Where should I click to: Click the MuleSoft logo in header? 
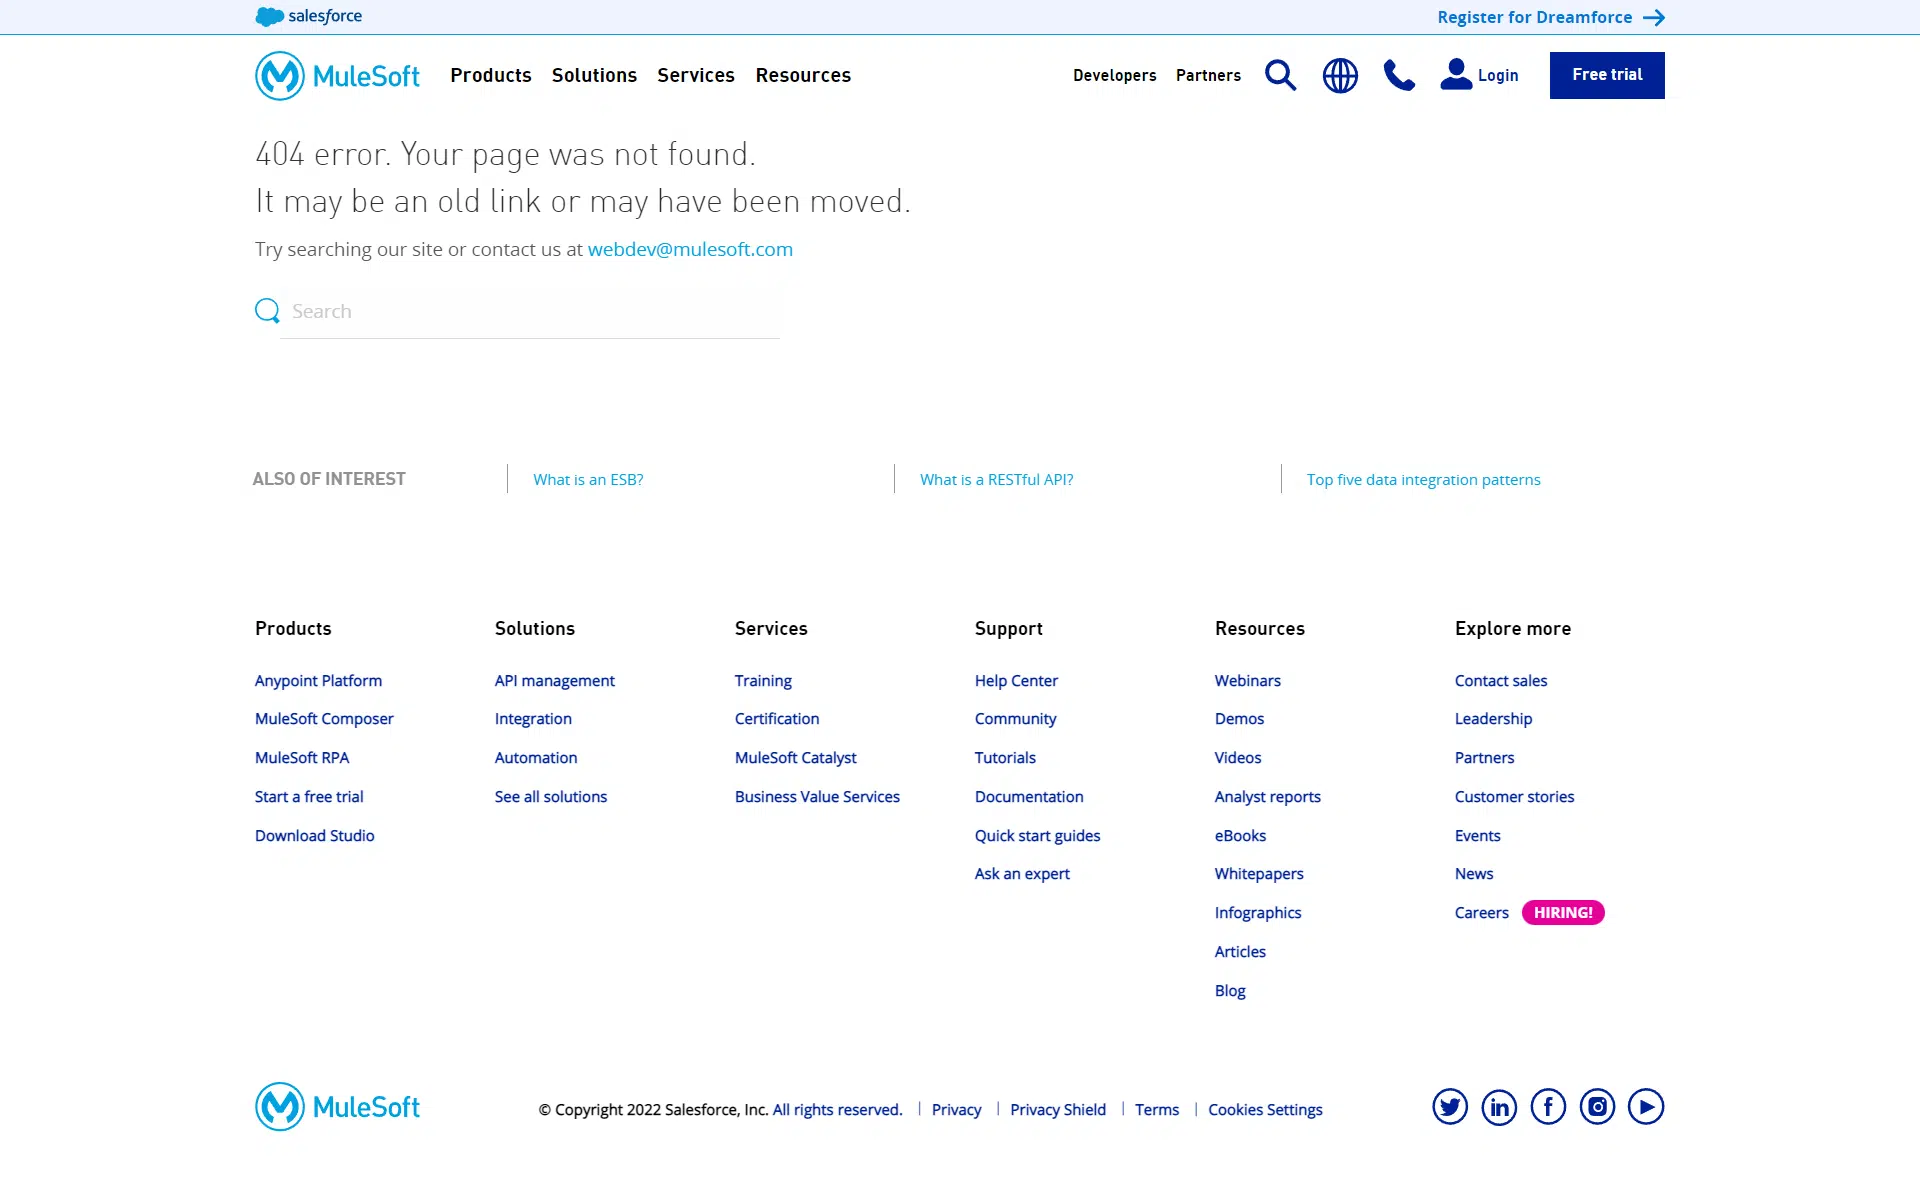337,75
